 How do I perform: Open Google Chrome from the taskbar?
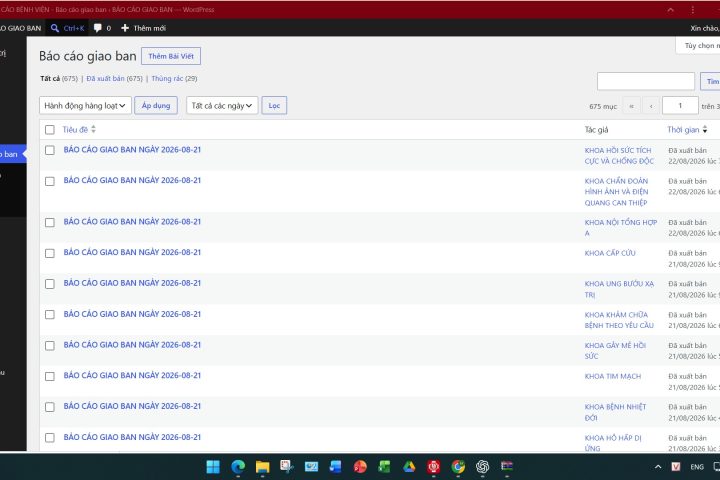coord(458,467)
